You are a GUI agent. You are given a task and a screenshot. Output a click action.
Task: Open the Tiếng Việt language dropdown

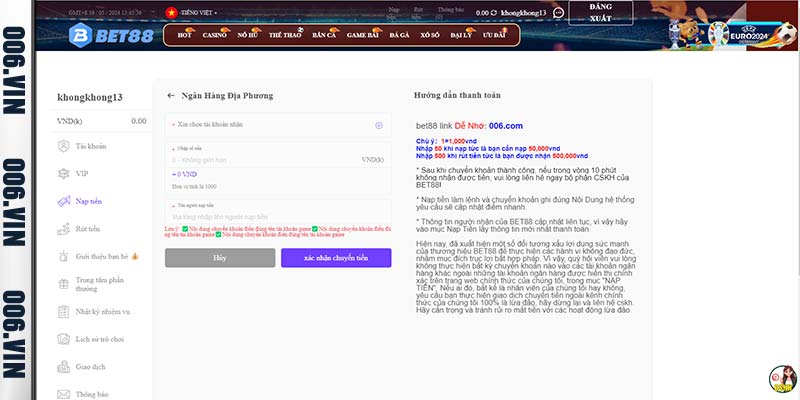coord(198,13)
